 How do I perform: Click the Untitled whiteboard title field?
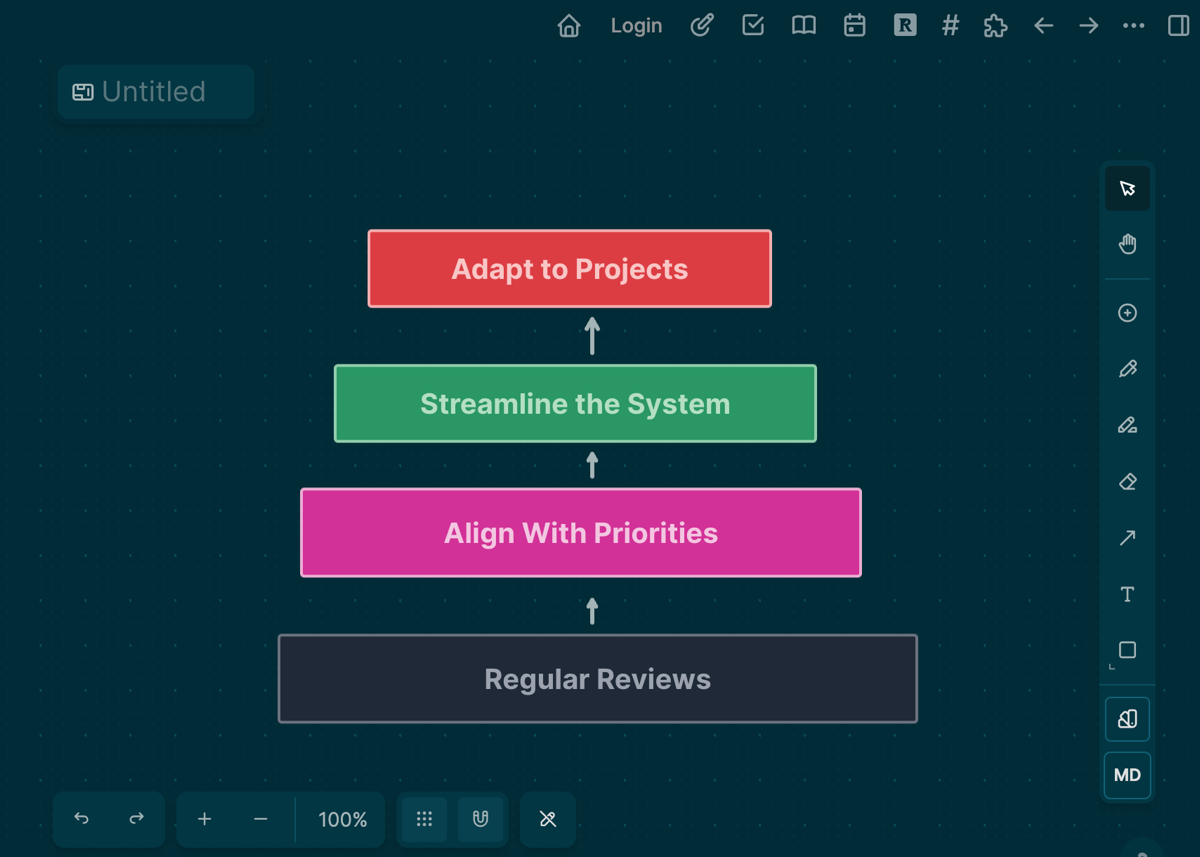[156, 92]
